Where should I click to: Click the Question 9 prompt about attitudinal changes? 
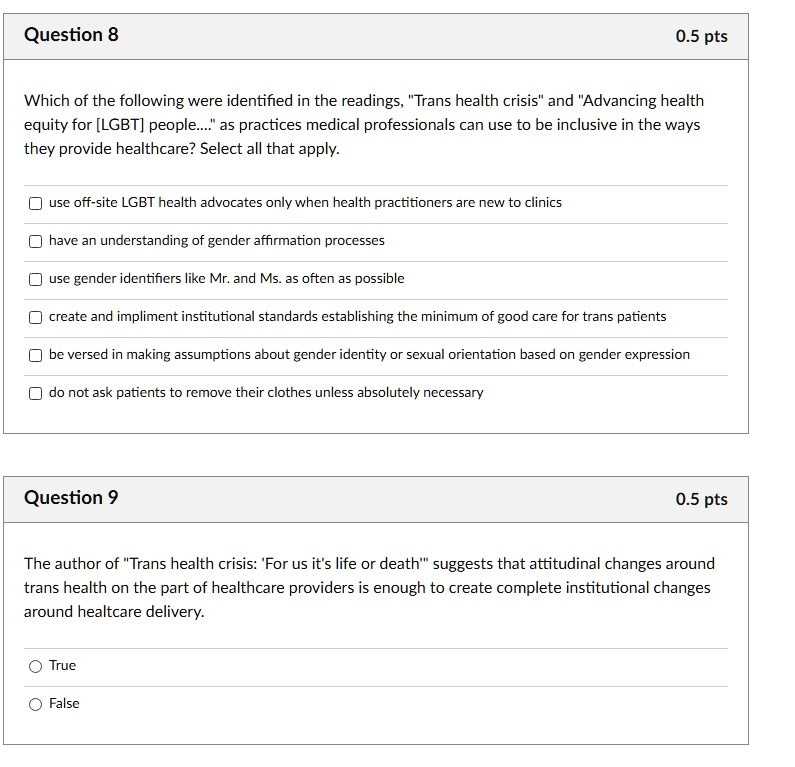click(369, 588)
